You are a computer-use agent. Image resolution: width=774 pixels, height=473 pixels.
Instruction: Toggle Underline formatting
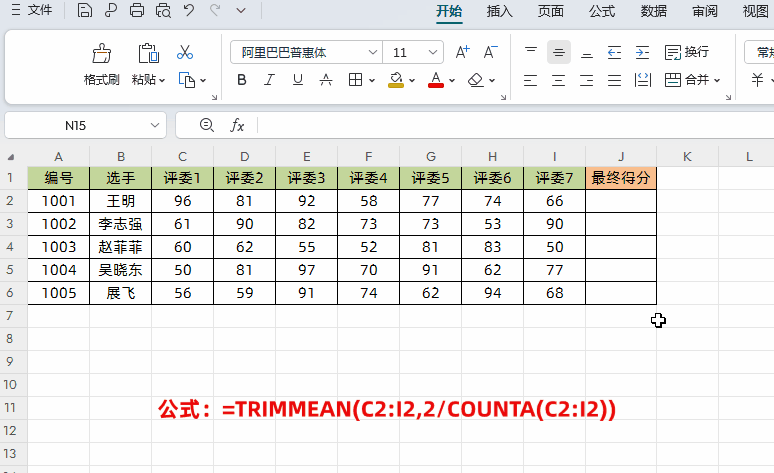pos(298,79)
